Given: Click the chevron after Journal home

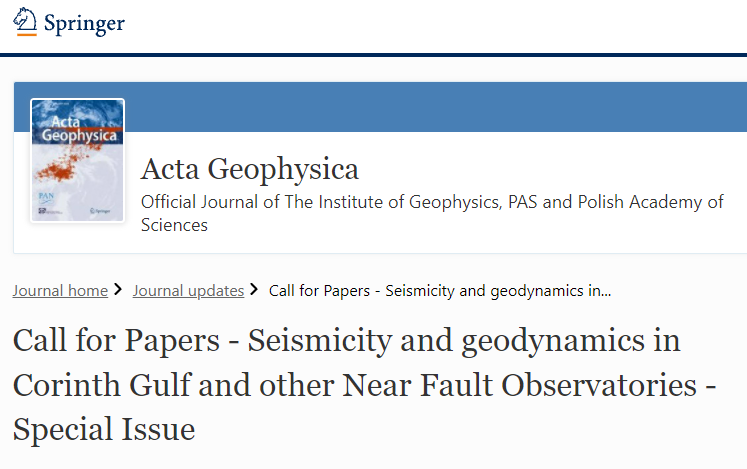Looking at the screenshot, I should (x=119, y=291).
